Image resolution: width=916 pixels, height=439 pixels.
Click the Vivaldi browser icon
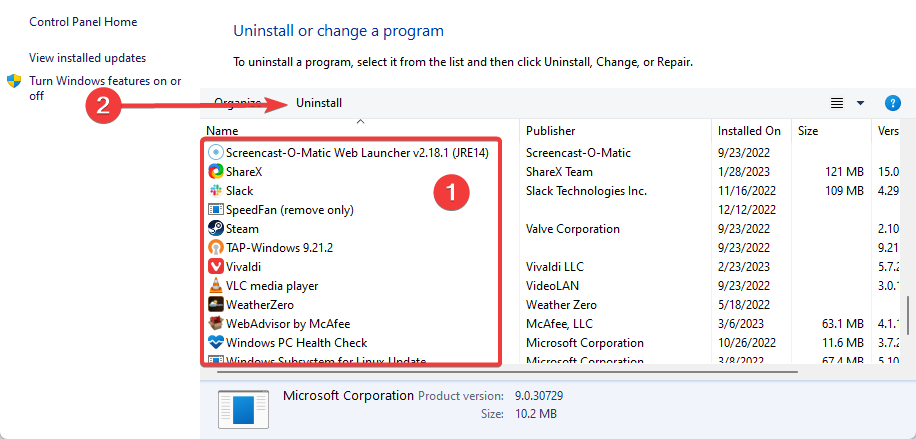[x=216, y=267]
